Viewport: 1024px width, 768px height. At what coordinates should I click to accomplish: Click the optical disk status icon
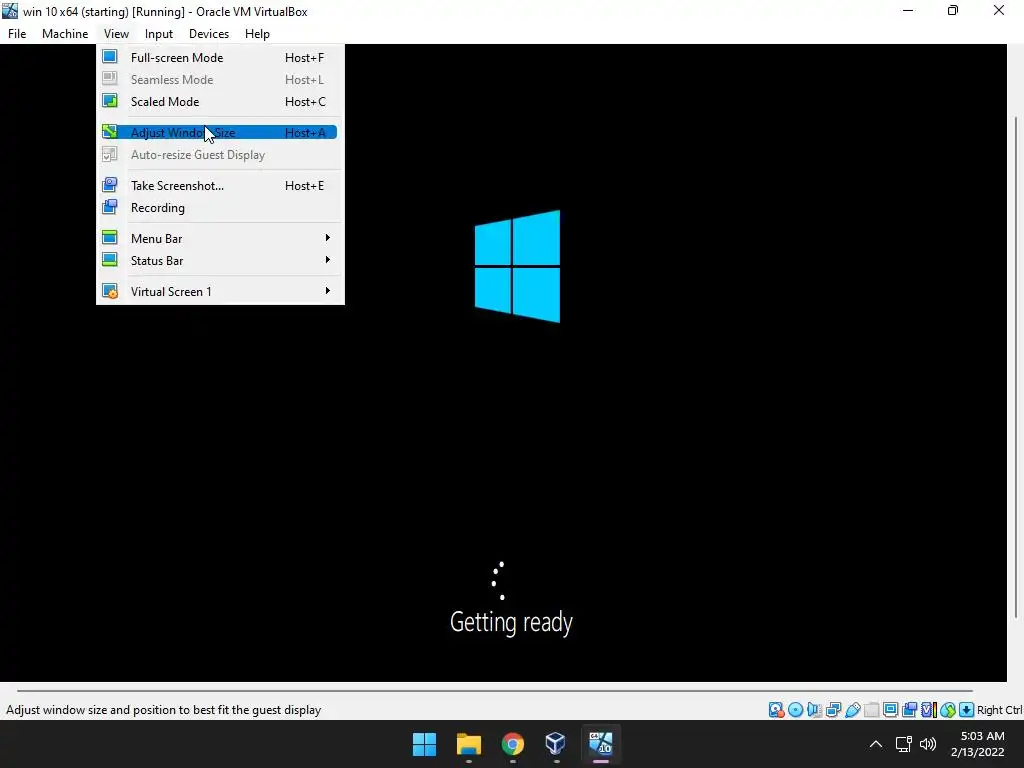click(x=795, y=710)
